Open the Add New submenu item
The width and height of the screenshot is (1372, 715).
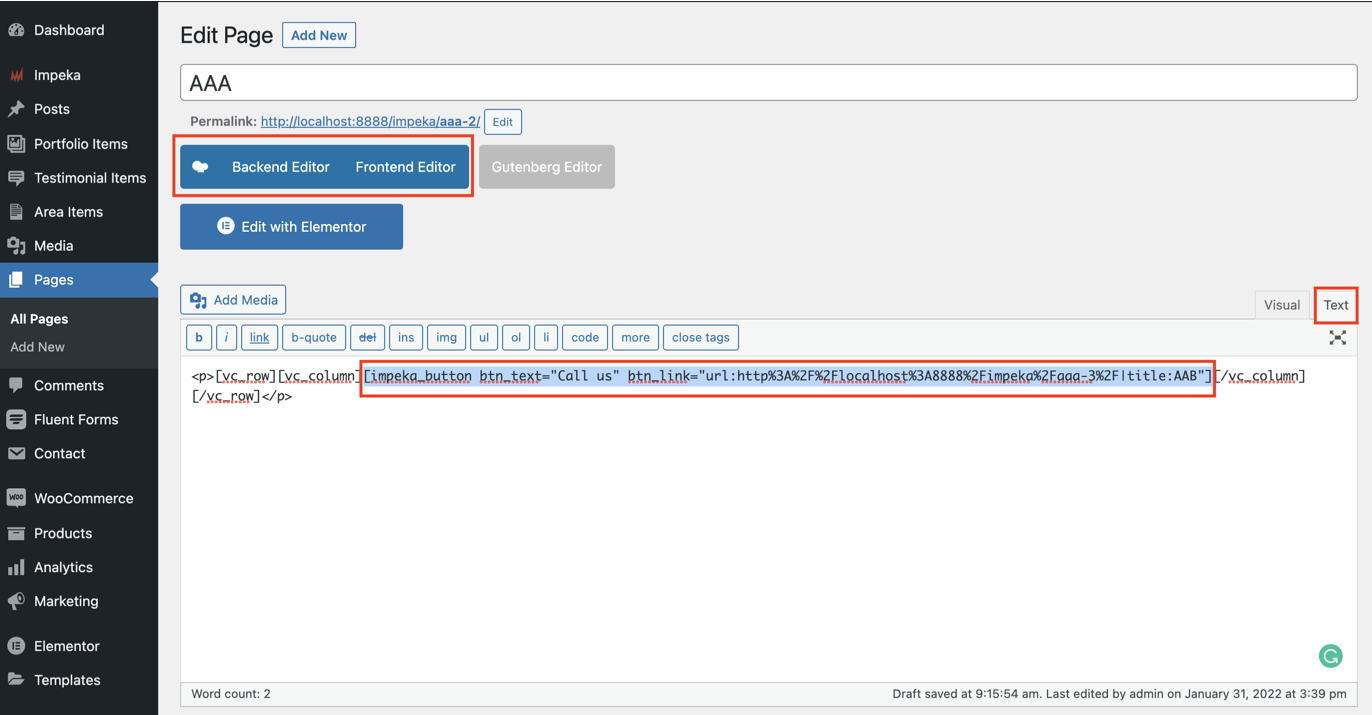tap(37, 347)
